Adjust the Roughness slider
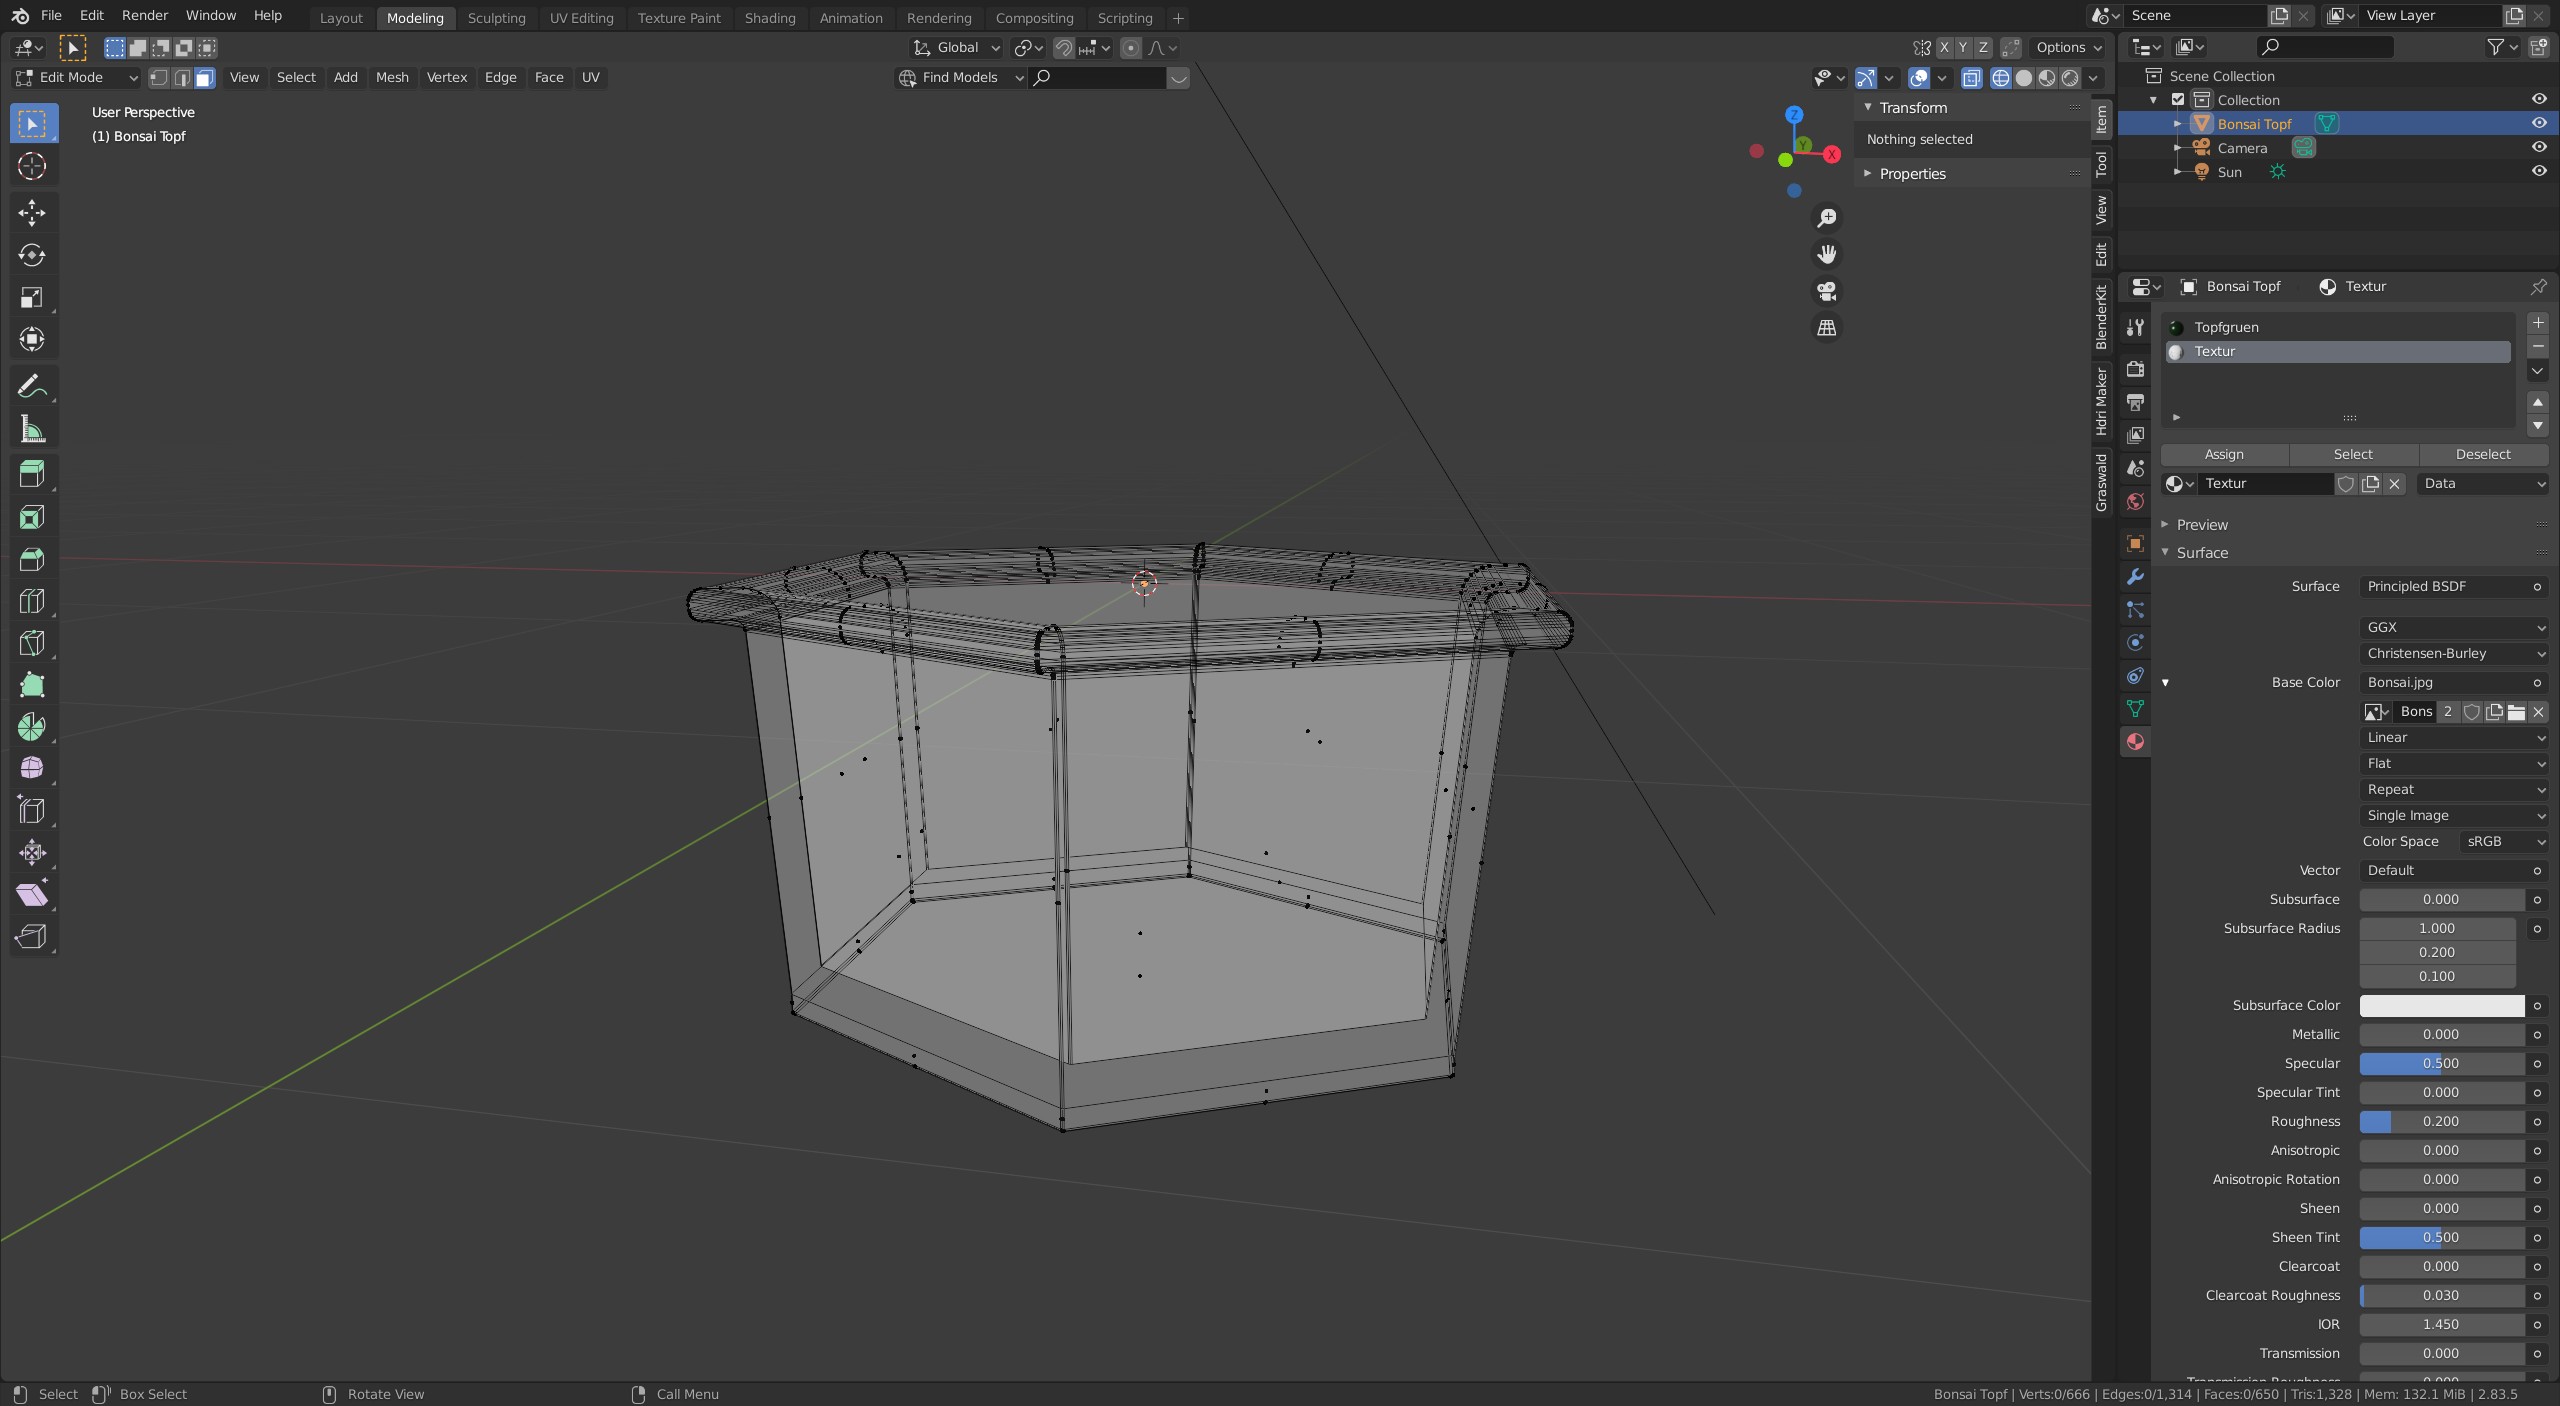This screenshot has height=1406, width=2560. point(2440,1122)
